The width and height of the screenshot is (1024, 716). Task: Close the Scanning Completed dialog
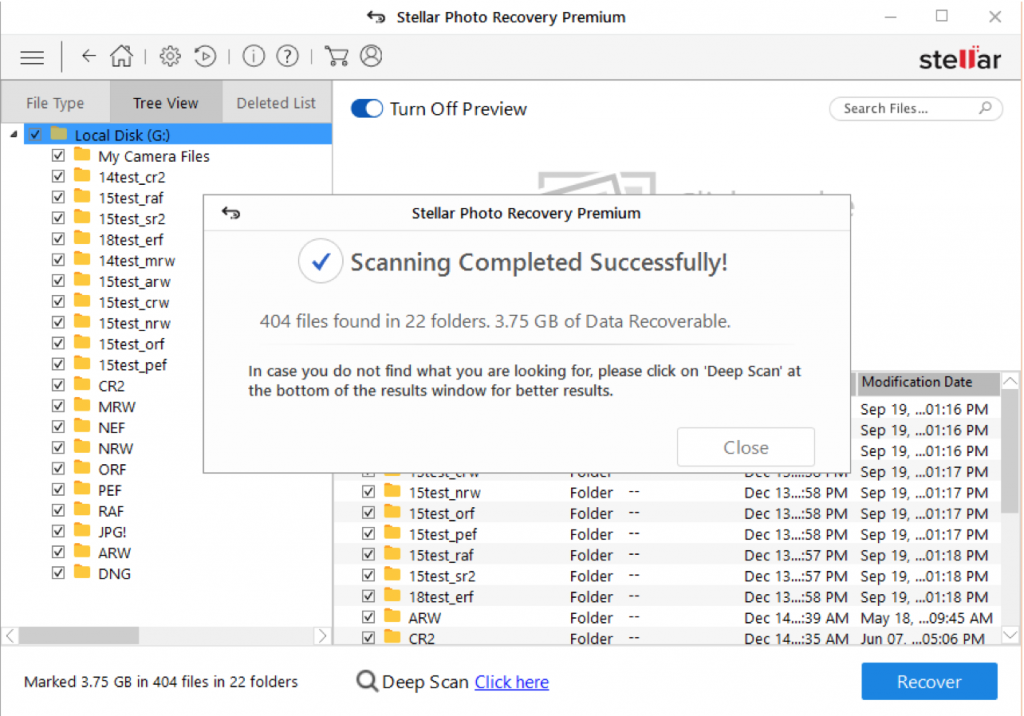point(745,448)
